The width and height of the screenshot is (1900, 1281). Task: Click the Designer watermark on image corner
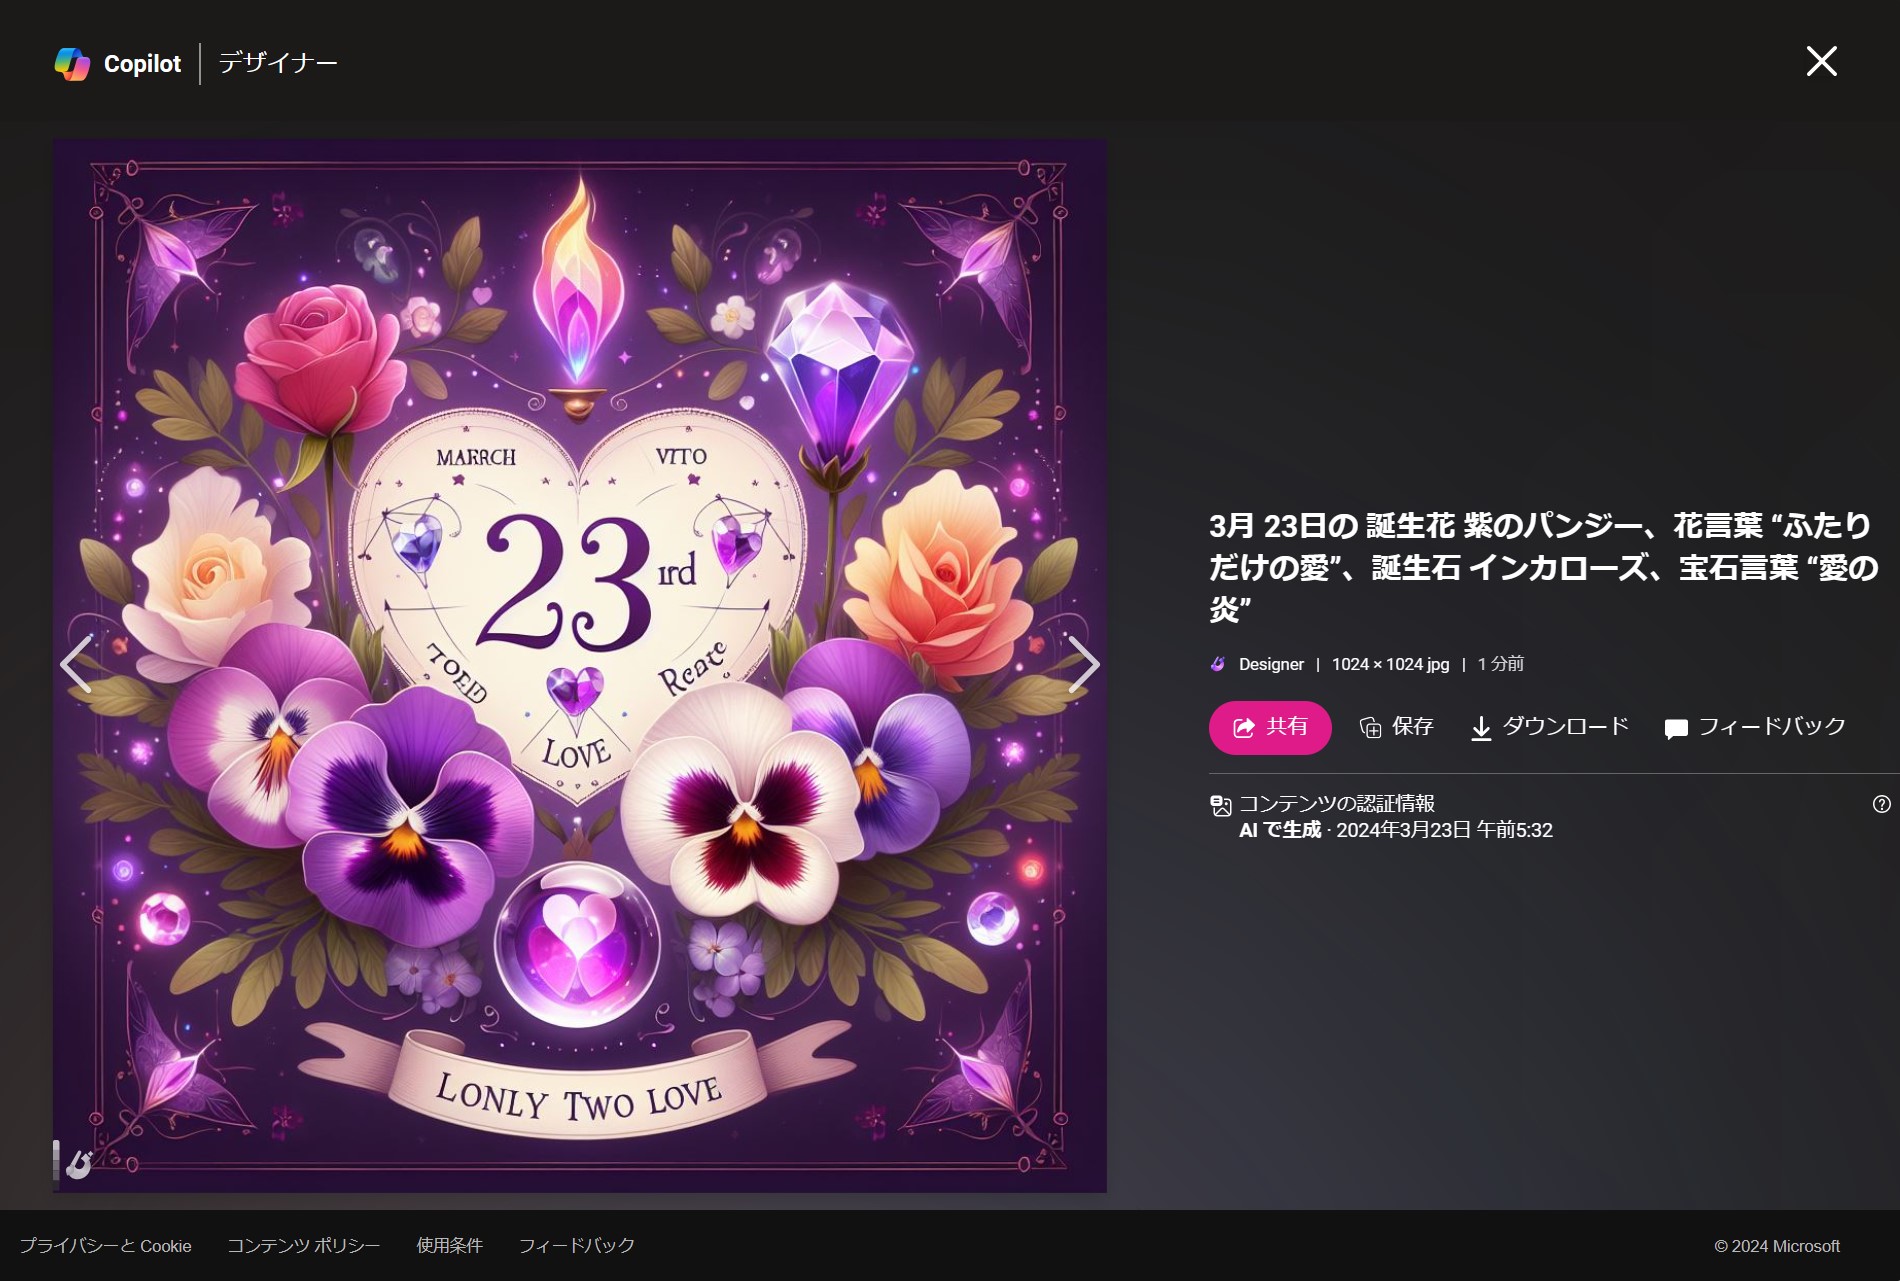[x=78, y=1163]
